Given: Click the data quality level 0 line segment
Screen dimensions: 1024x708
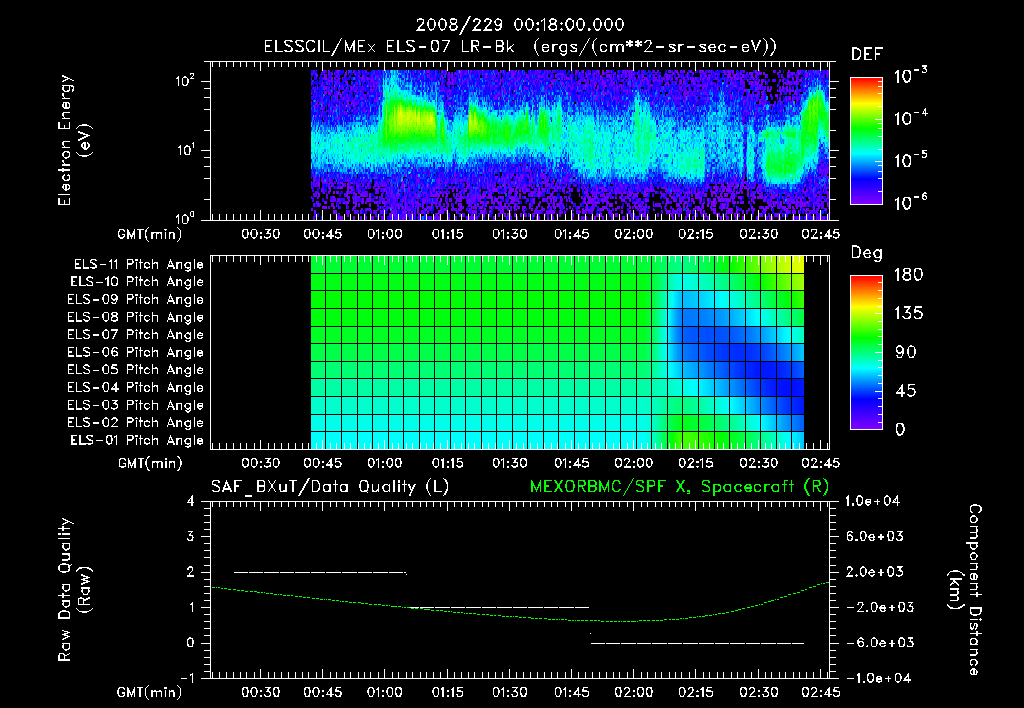Looking at the screenshot, I should 697,643.
